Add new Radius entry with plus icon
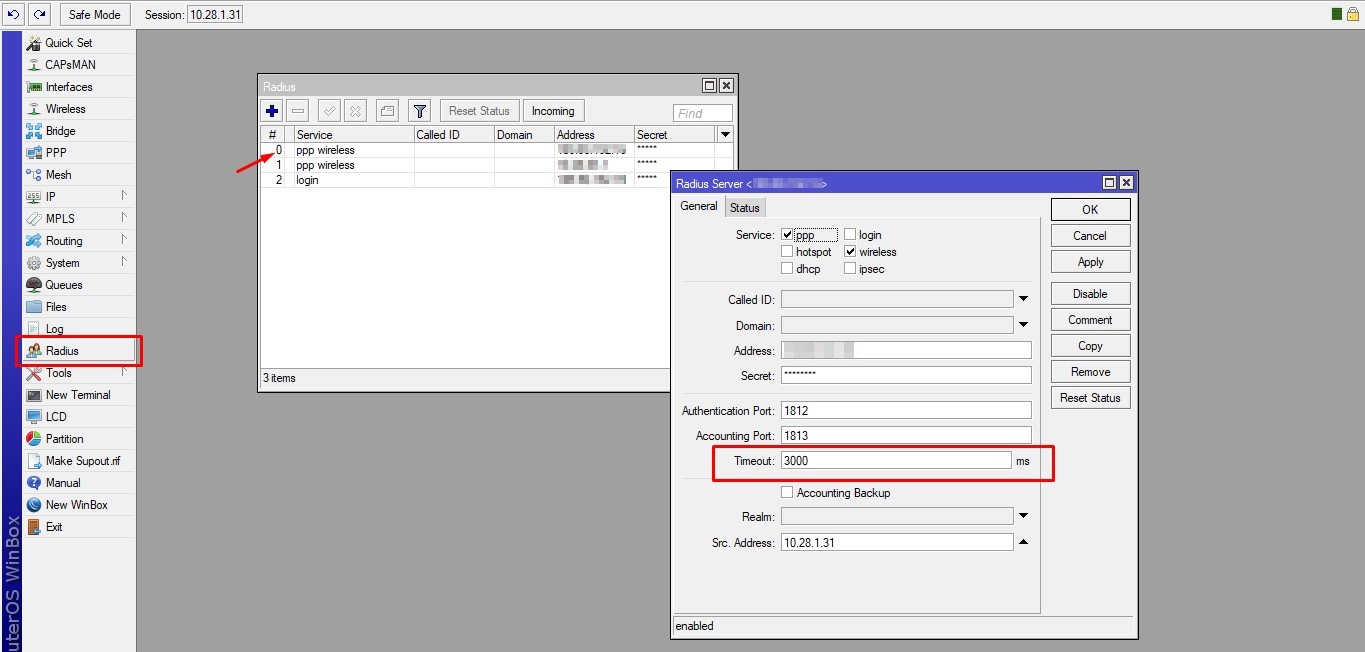This screenshot has width=1365, height=652. (x=272, y=111)
